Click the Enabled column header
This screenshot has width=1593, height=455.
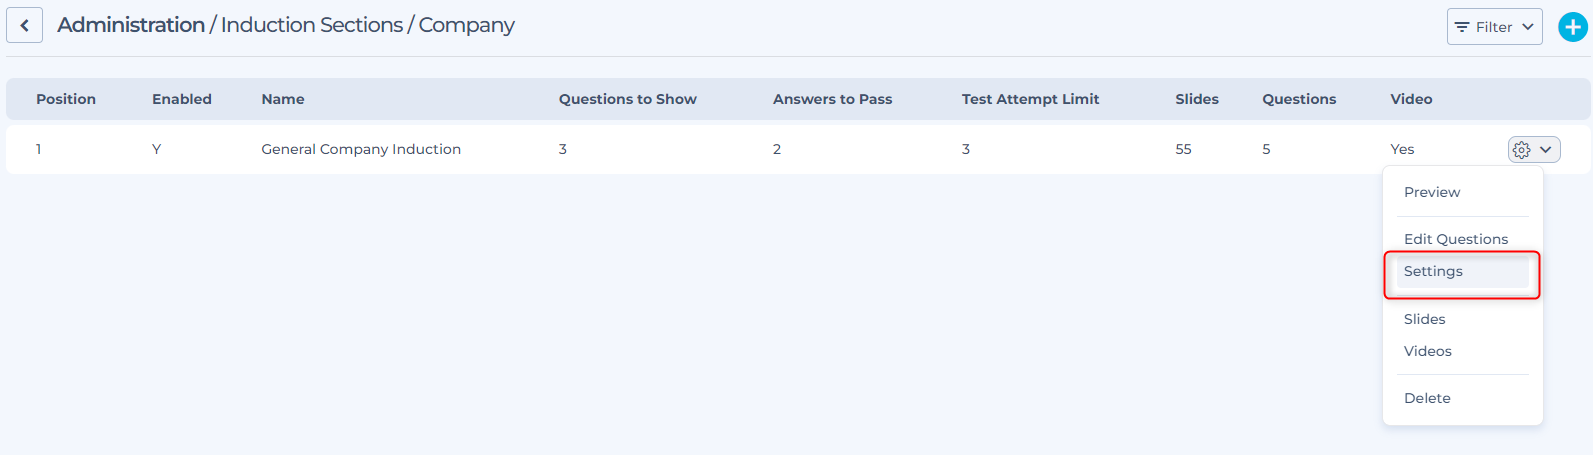(182, 99)
